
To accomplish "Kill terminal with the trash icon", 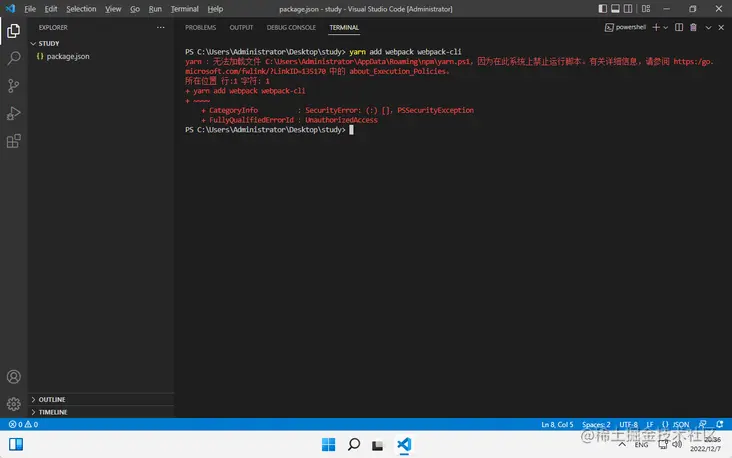I will (693, 28).
